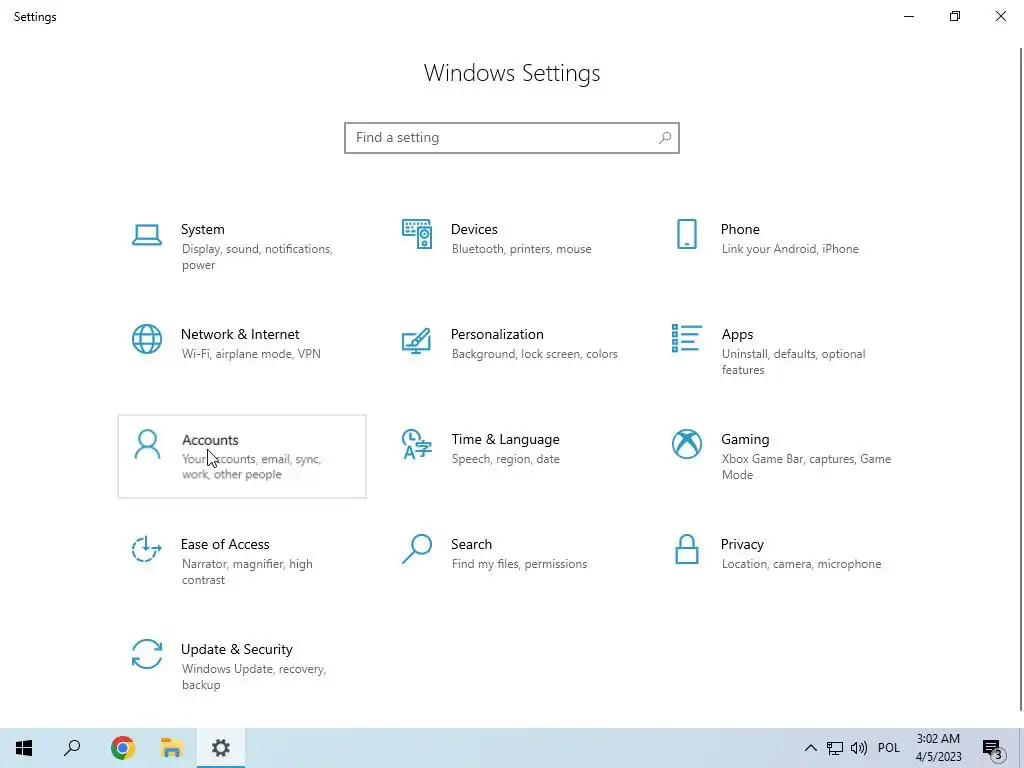Click the Gaming Xbox logo icon
Image resolution: width=1024 pixels, height=768 pixels.
[x=686, y=444]
